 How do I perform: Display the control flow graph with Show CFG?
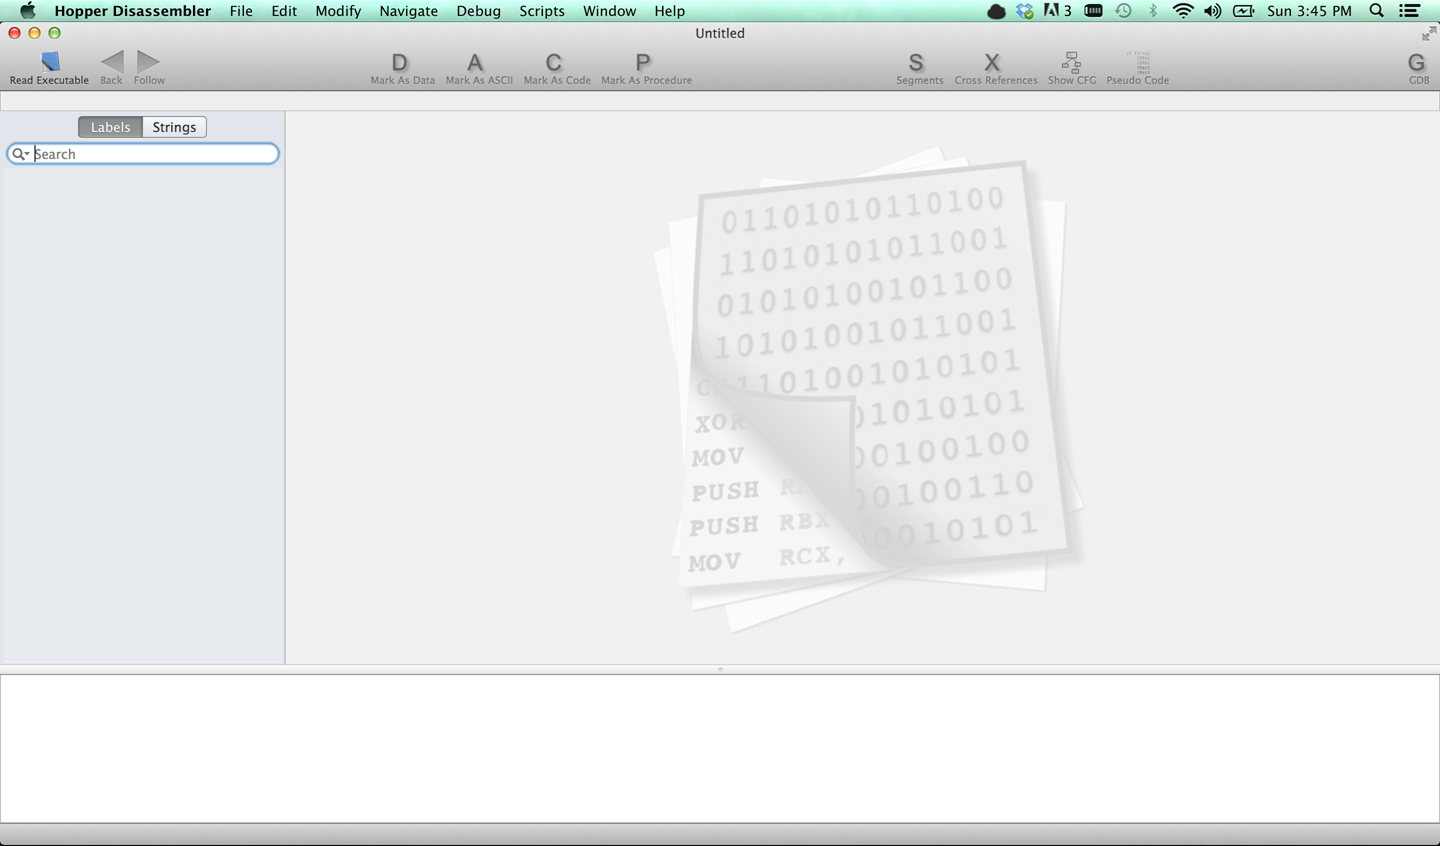pyautogui.click(x=1071, y=63)
